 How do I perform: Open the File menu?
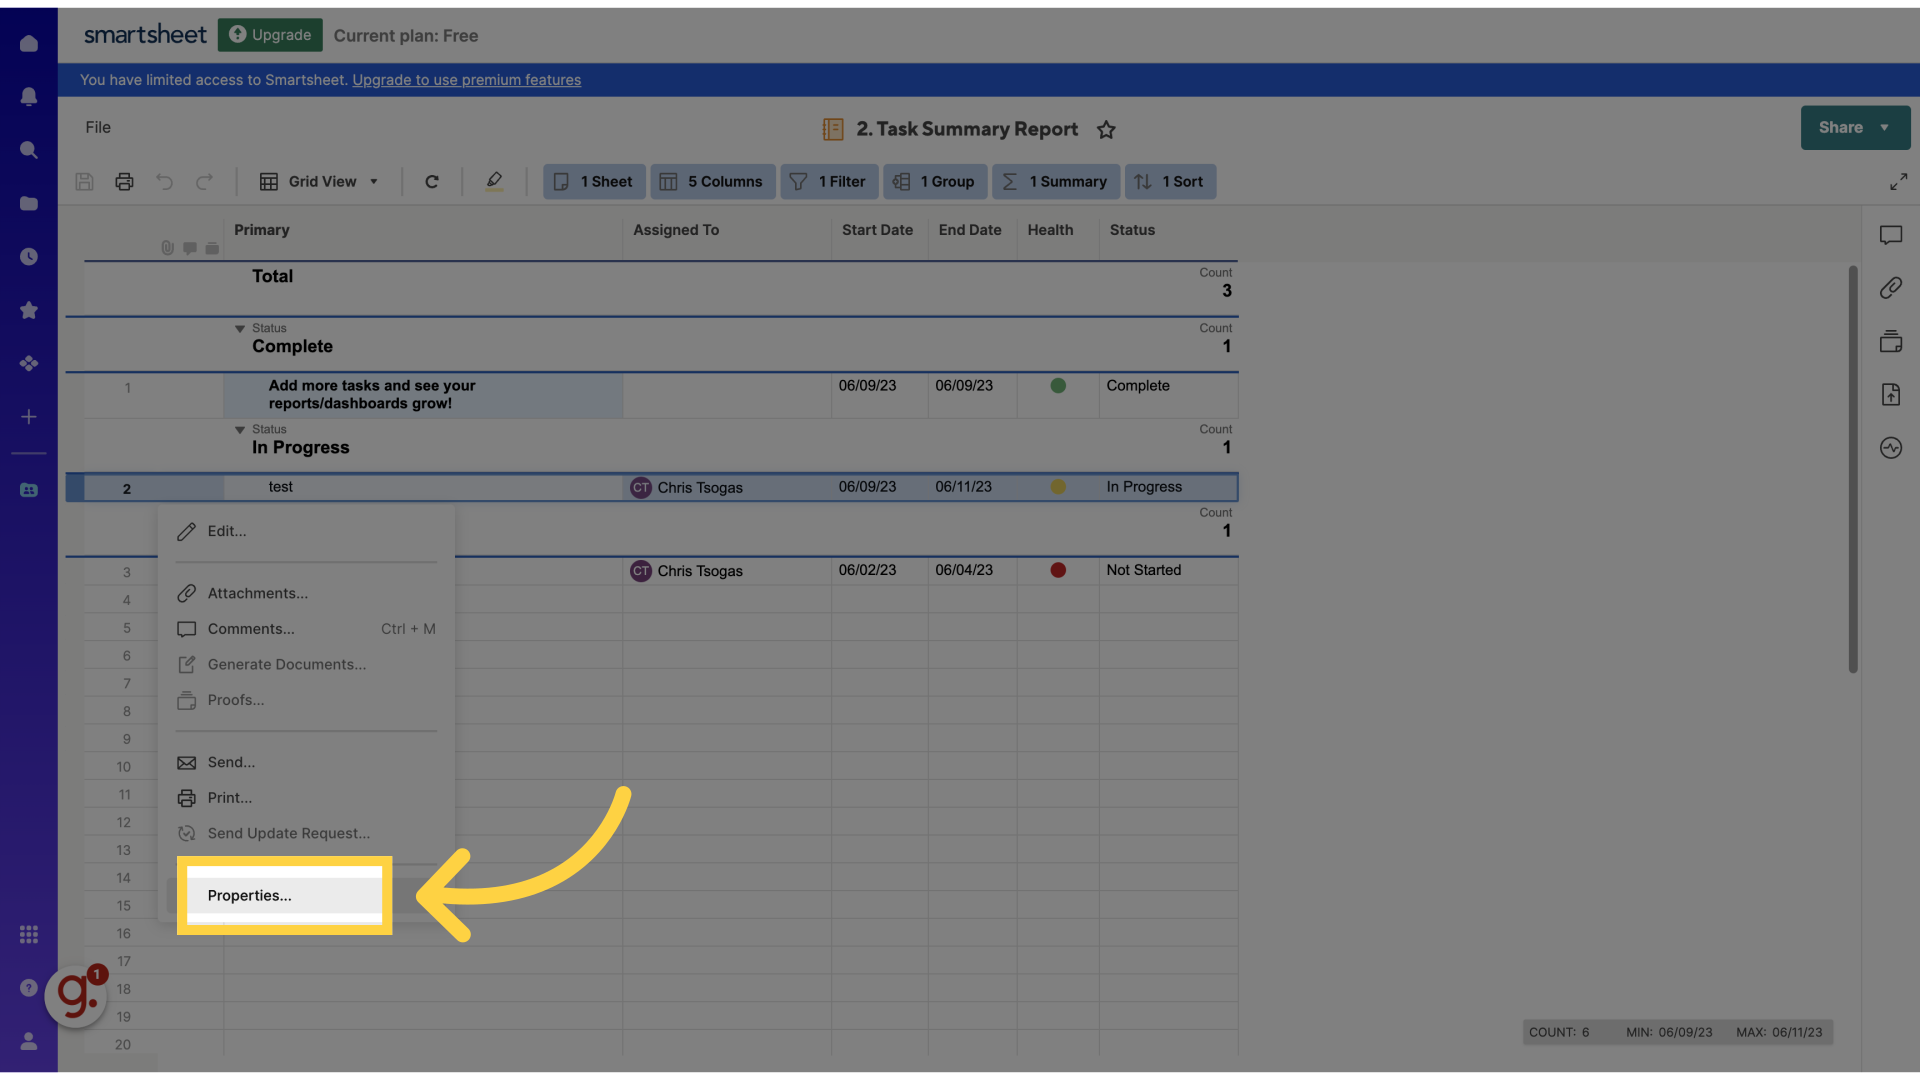point(98,127)
